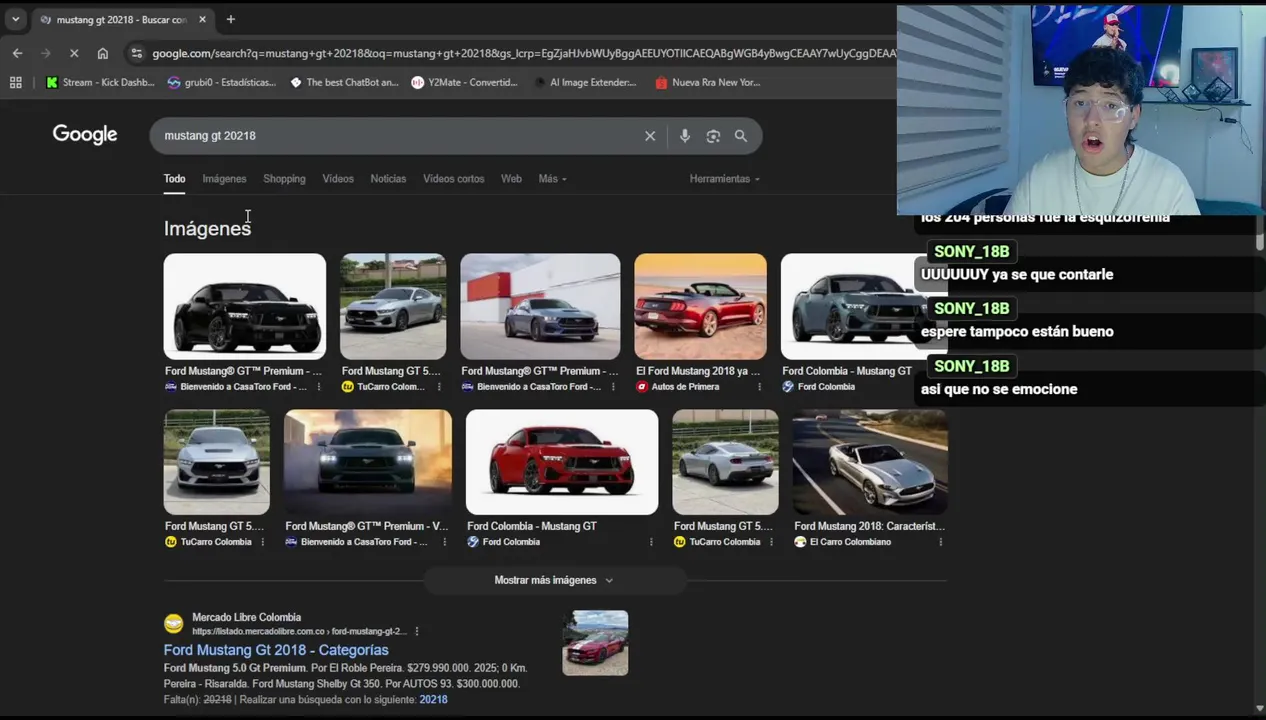Start voice search with the microphone icon

point(685,136)
